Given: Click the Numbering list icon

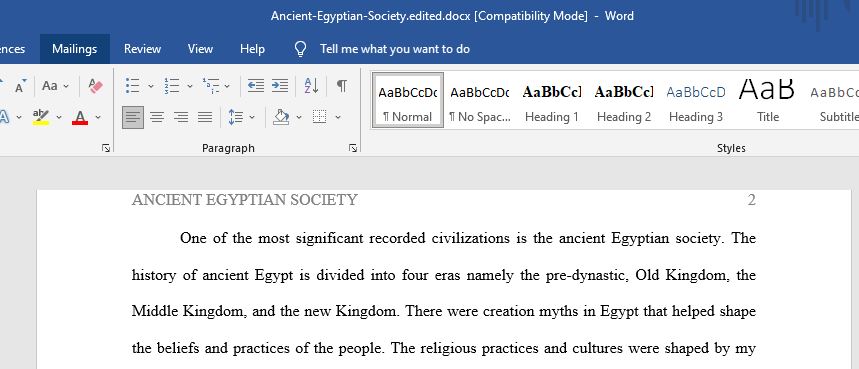Looking at the screenshot, I should [x=171, y=85].
